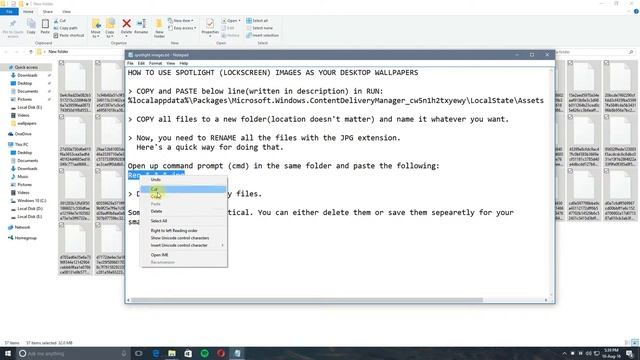Open the Windows Start button
The image size is (640, 360).
coord(7,353)
